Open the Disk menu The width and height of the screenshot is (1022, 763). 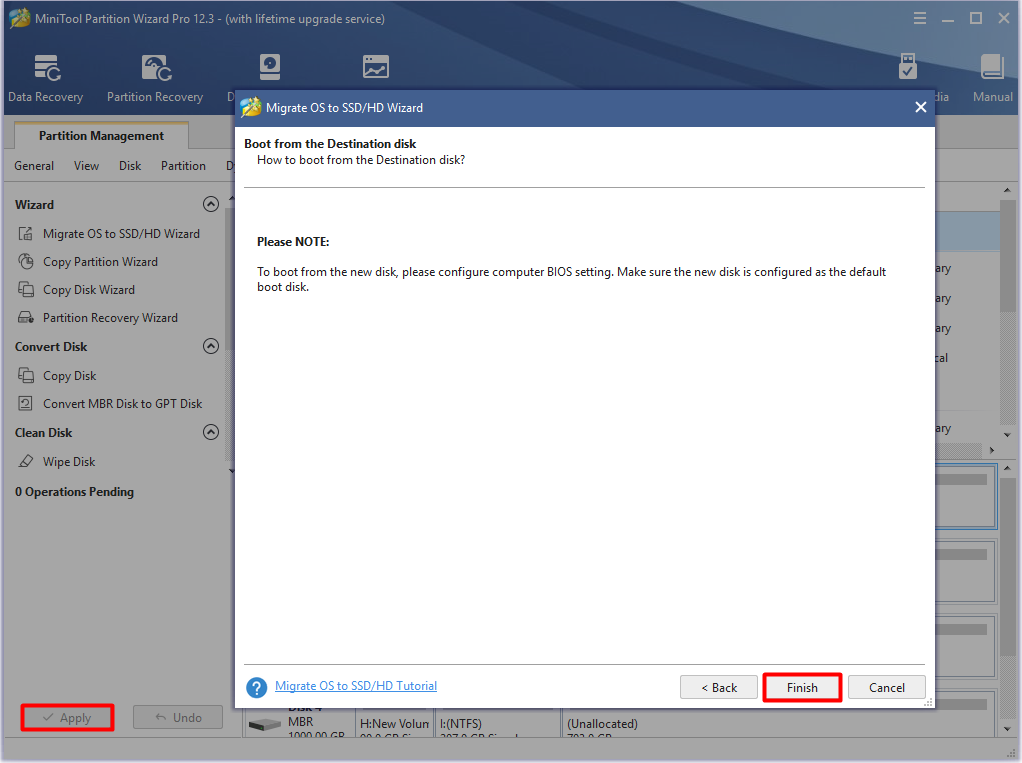(x=130, y=166)
